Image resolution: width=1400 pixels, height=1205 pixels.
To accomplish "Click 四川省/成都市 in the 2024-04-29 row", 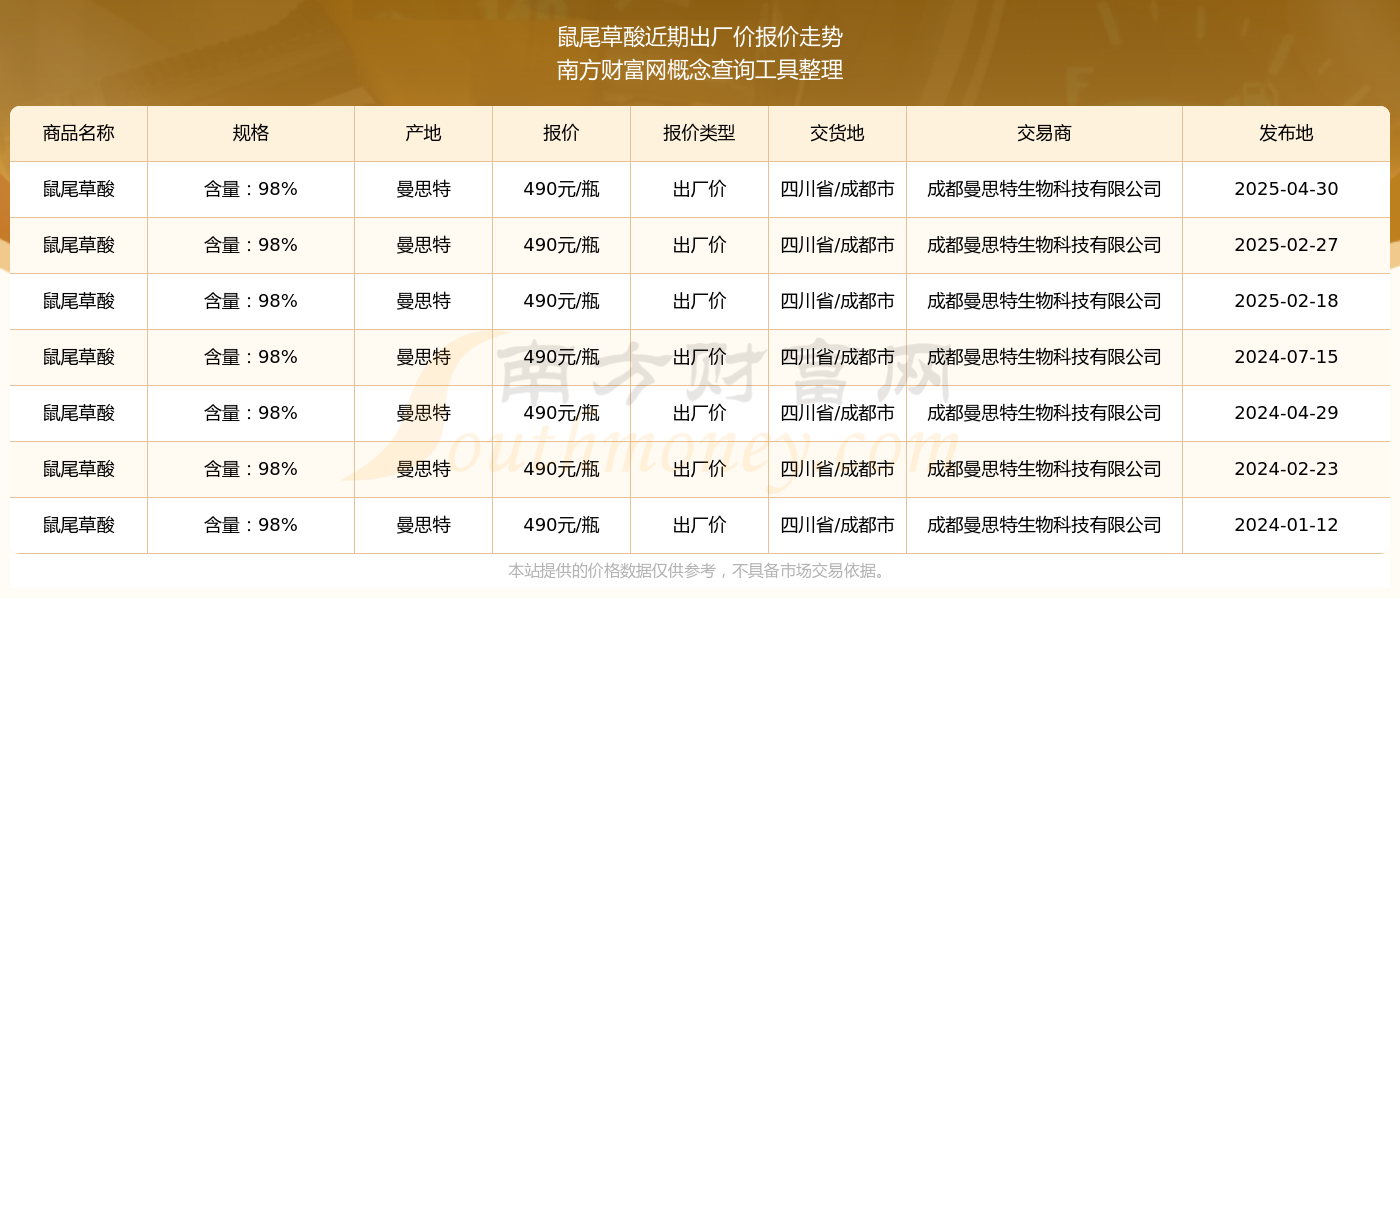I will 837,413.
